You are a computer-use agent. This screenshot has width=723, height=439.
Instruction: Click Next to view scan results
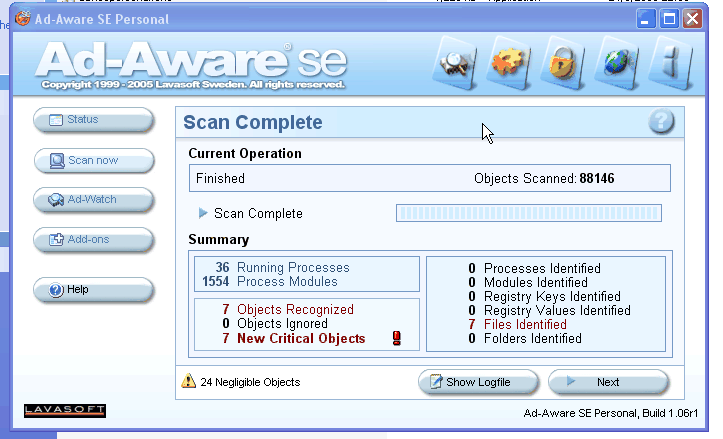point(609,382)
